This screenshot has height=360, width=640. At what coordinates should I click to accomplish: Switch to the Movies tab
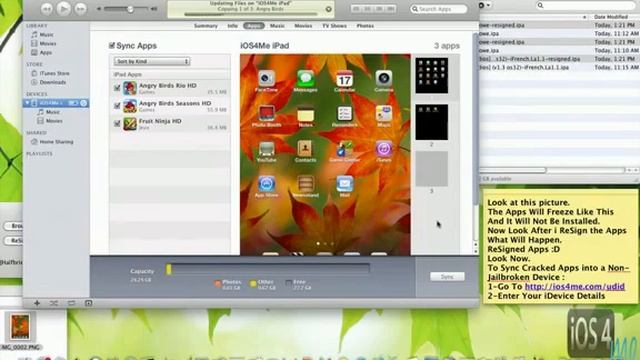303,26
